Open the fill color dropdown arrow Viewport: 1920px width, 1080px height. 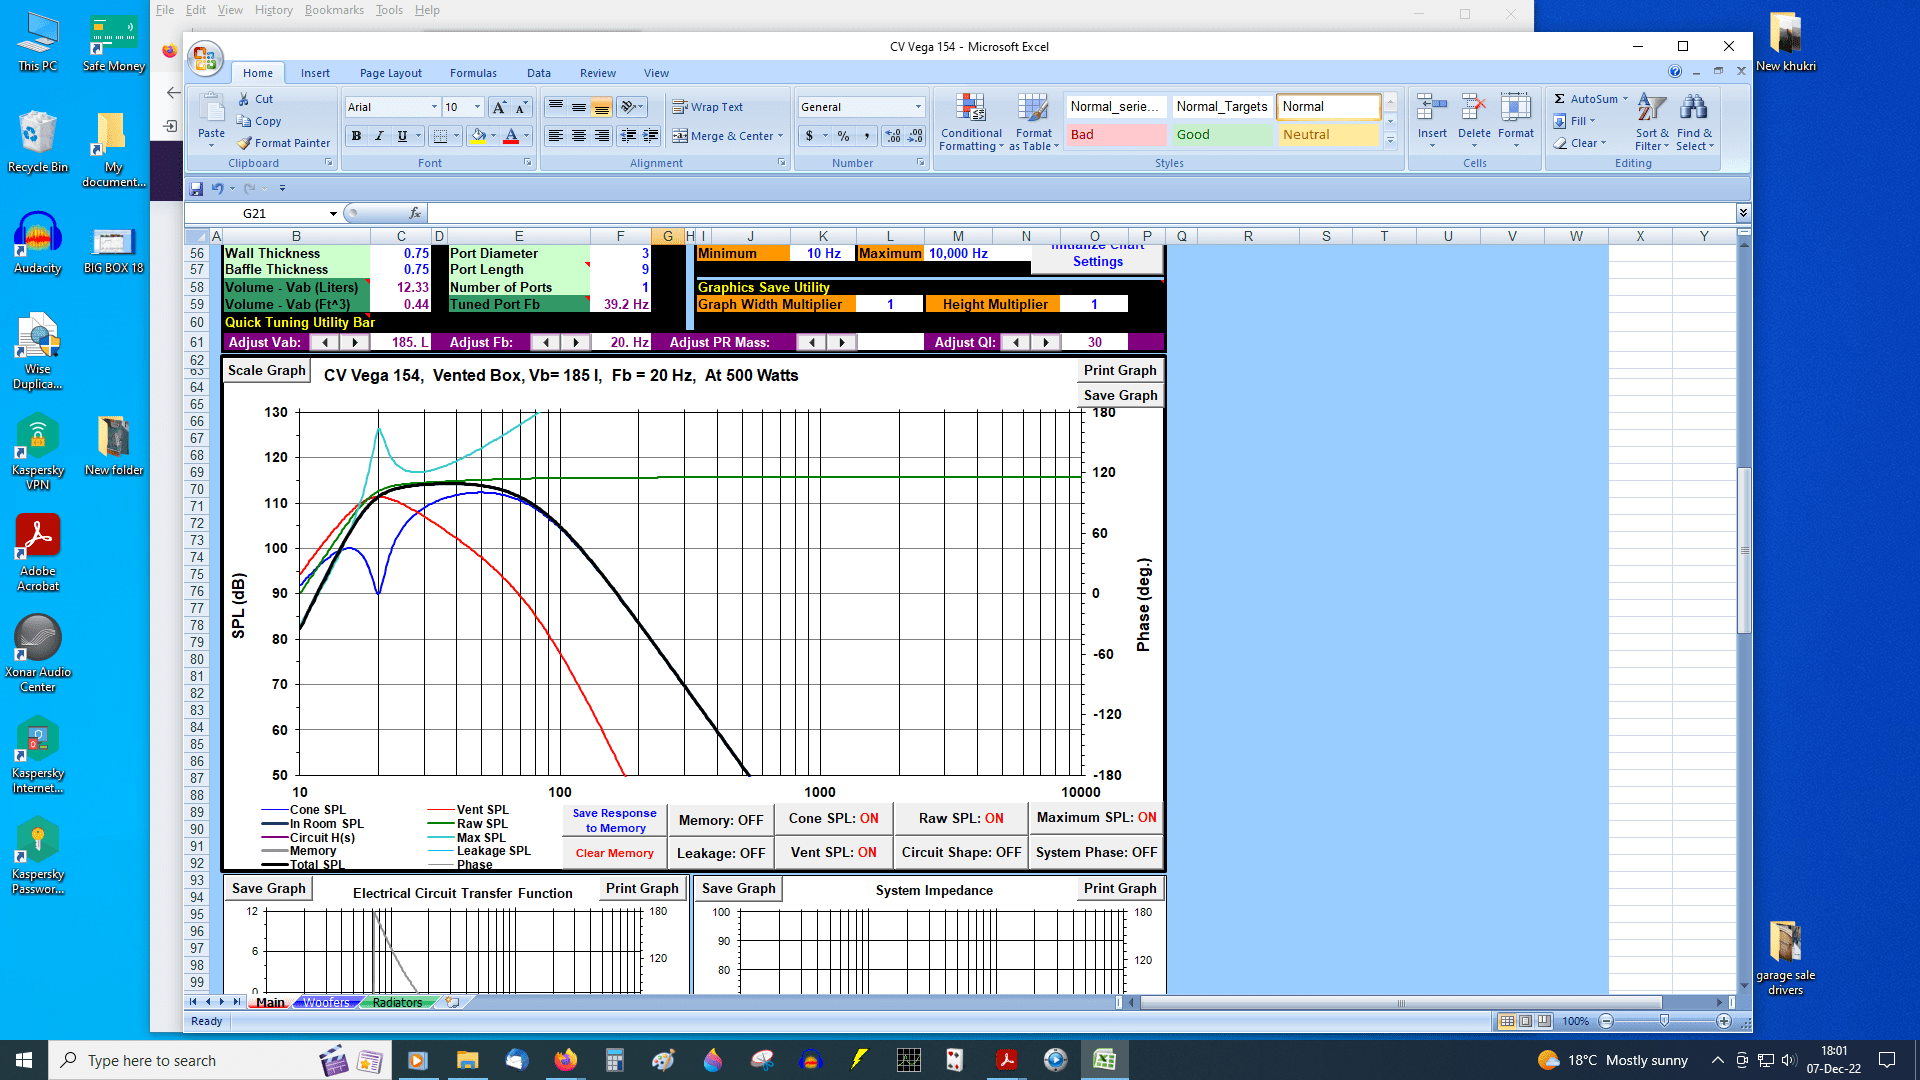tap(493, 136)
